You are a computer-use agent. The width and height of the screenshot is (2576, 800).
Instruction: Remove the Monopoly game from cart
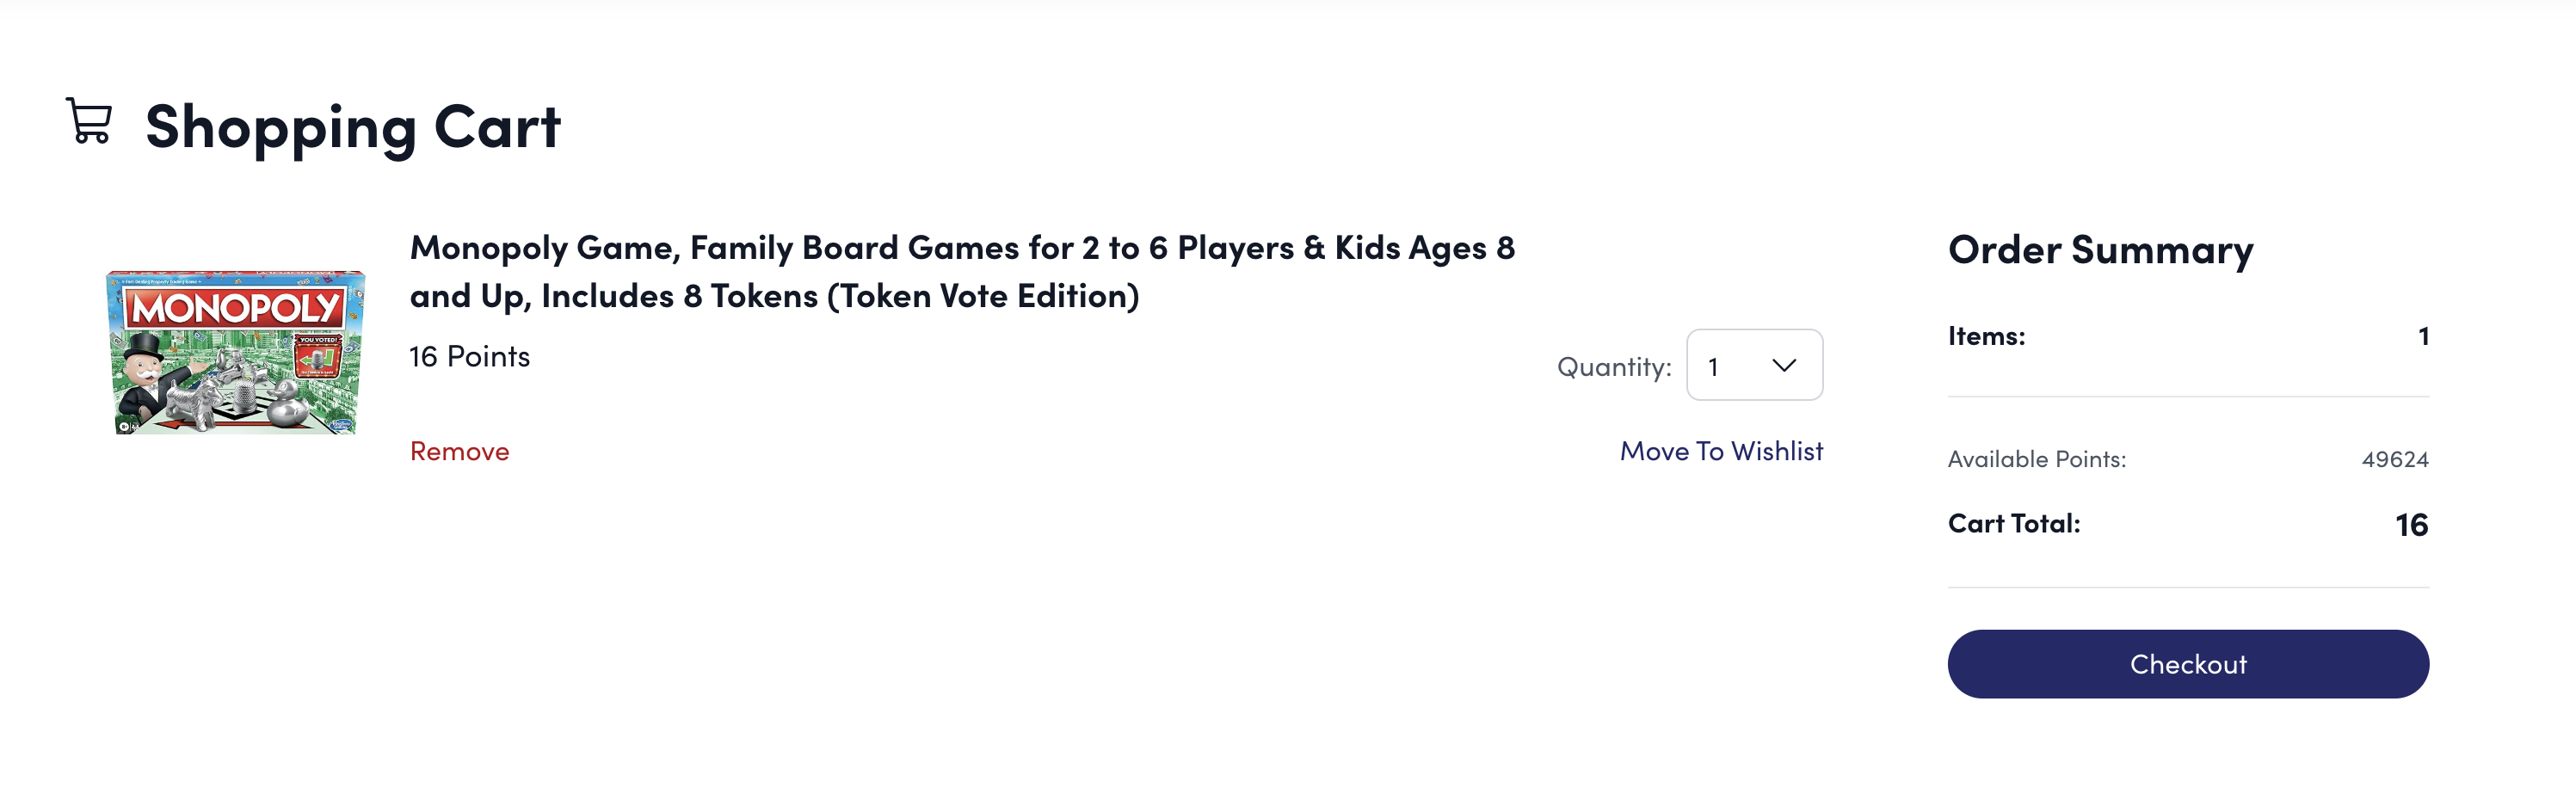point(459,452)
